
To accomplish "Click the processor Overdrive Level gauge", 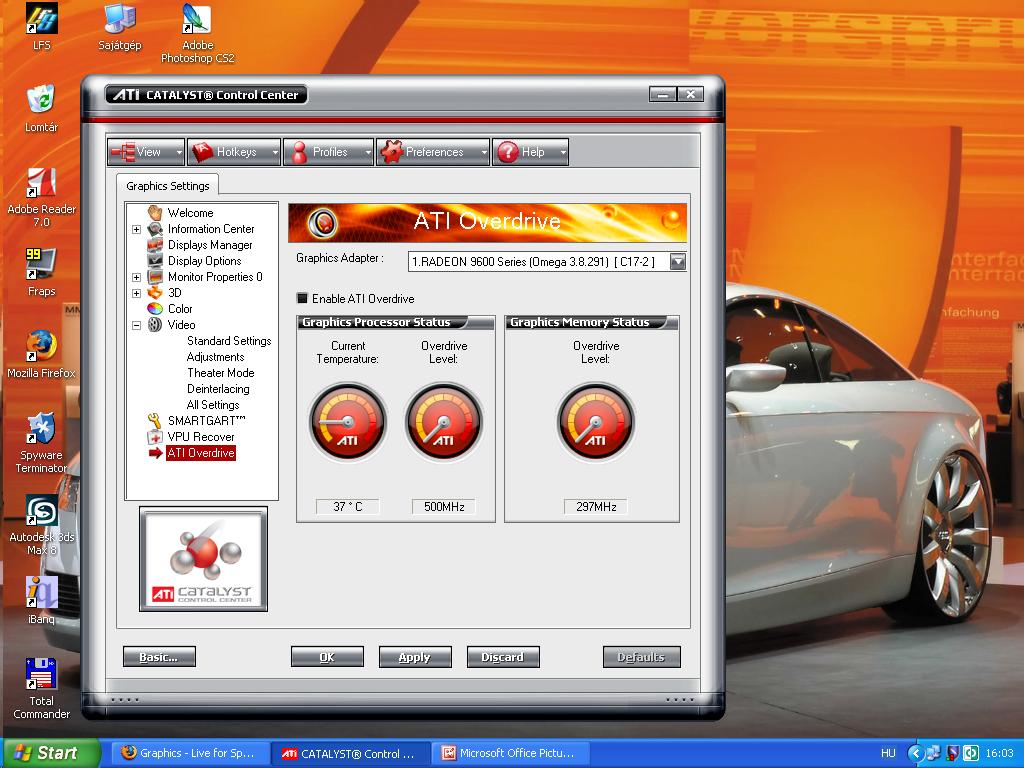I will tap(443, 421).
